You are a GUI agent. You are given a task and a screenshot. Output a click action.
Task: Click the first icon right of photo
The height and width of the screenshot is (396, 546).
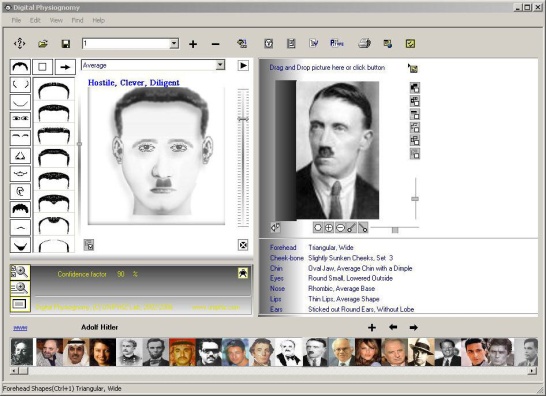pyautogui.click(x=415, y=88)
